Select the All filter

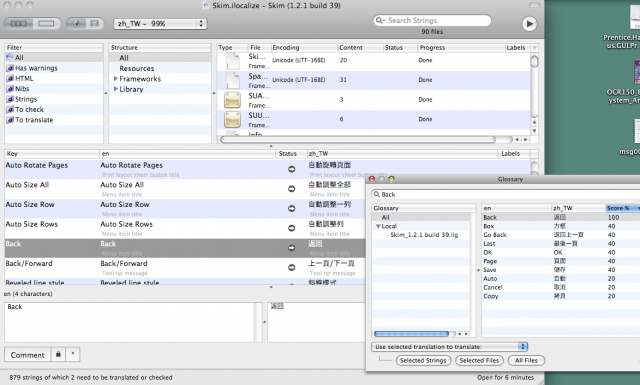click(54, 58)
